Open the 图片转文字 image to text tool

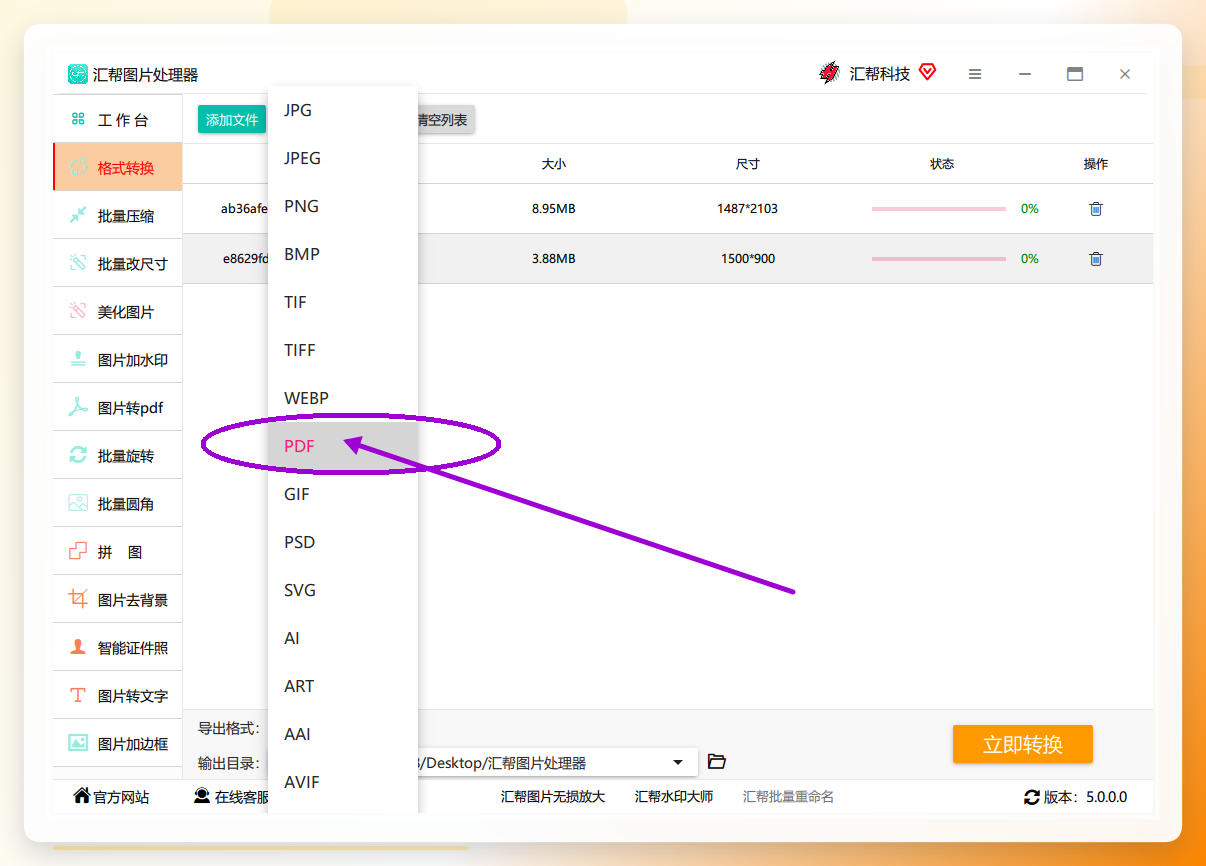point(117,696)
